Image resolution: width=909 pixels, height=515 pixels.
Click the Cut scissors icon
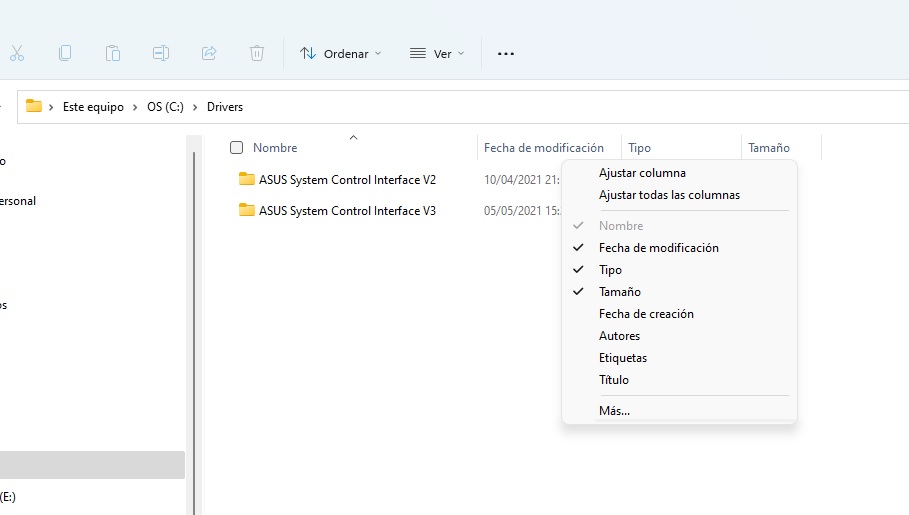click(16, 53)
